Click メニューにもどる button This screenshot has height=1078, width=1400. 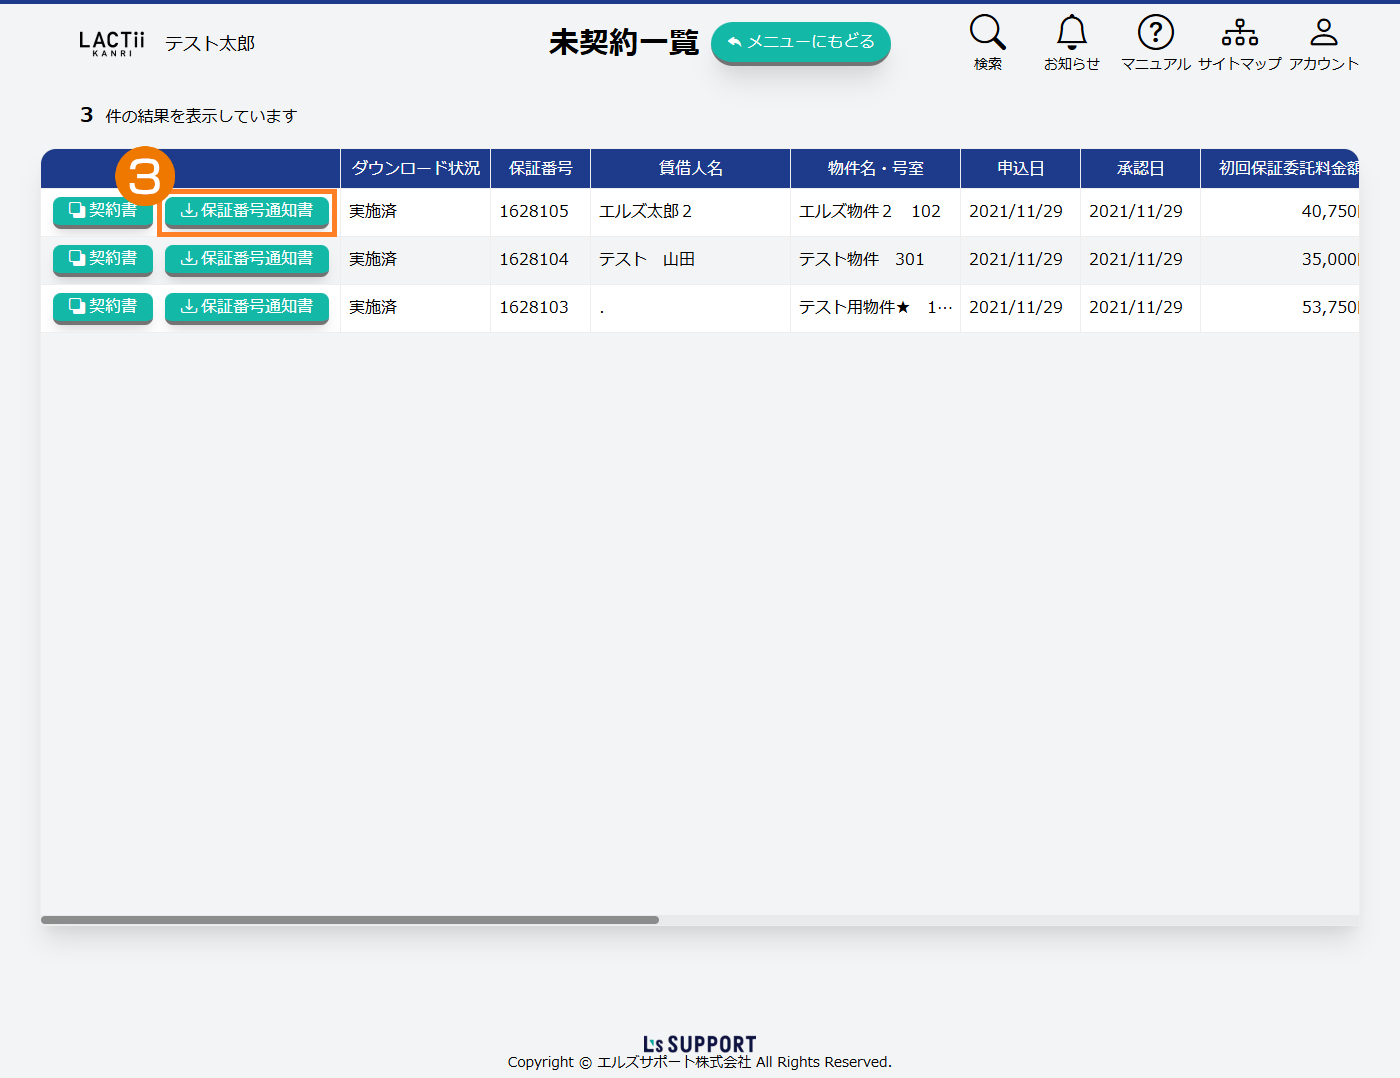pyautogui.click(x=800, y=42)
